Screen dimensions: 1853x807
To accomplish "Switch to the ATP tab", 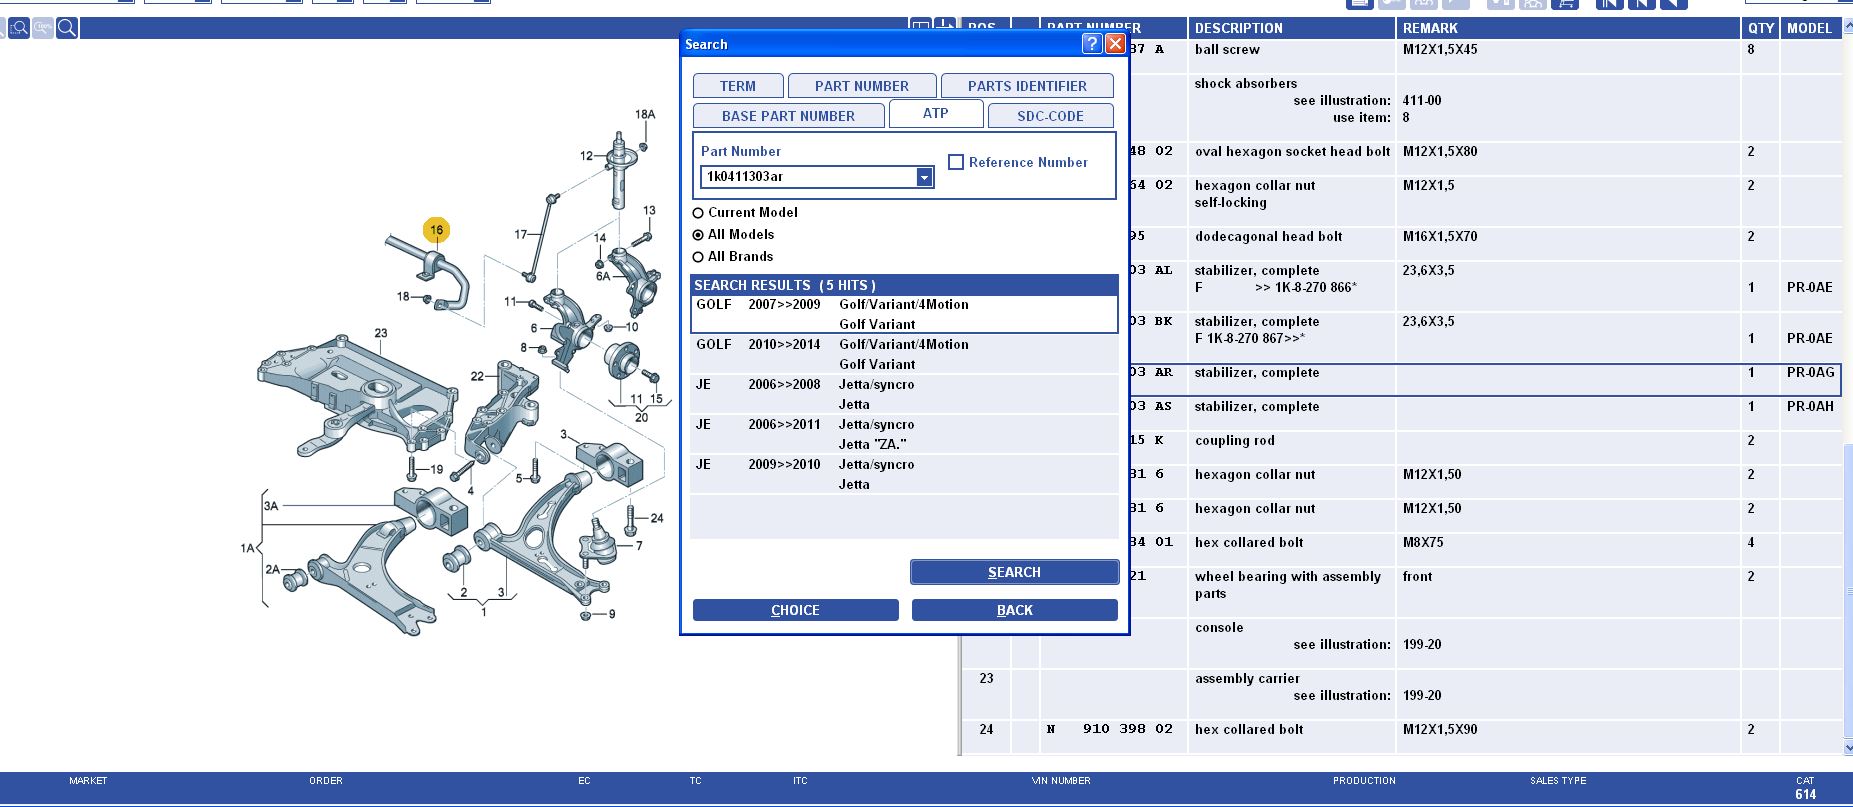I will pos(936,113).
